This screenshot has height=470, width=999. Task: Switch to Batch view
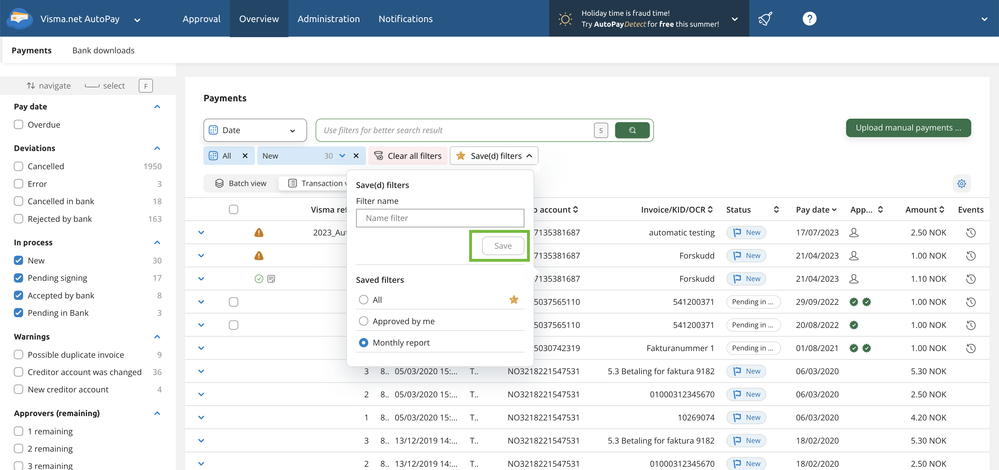(x=240, y=184)
